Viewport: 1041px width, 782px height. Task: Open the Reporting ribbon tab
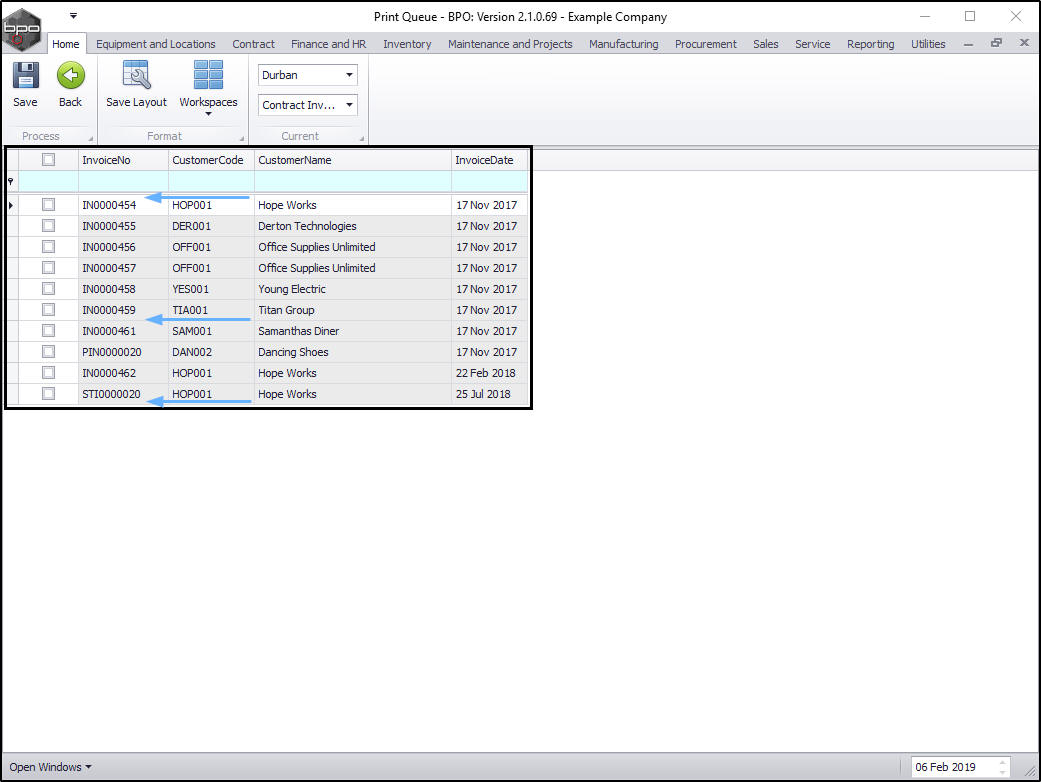[870, 44]
